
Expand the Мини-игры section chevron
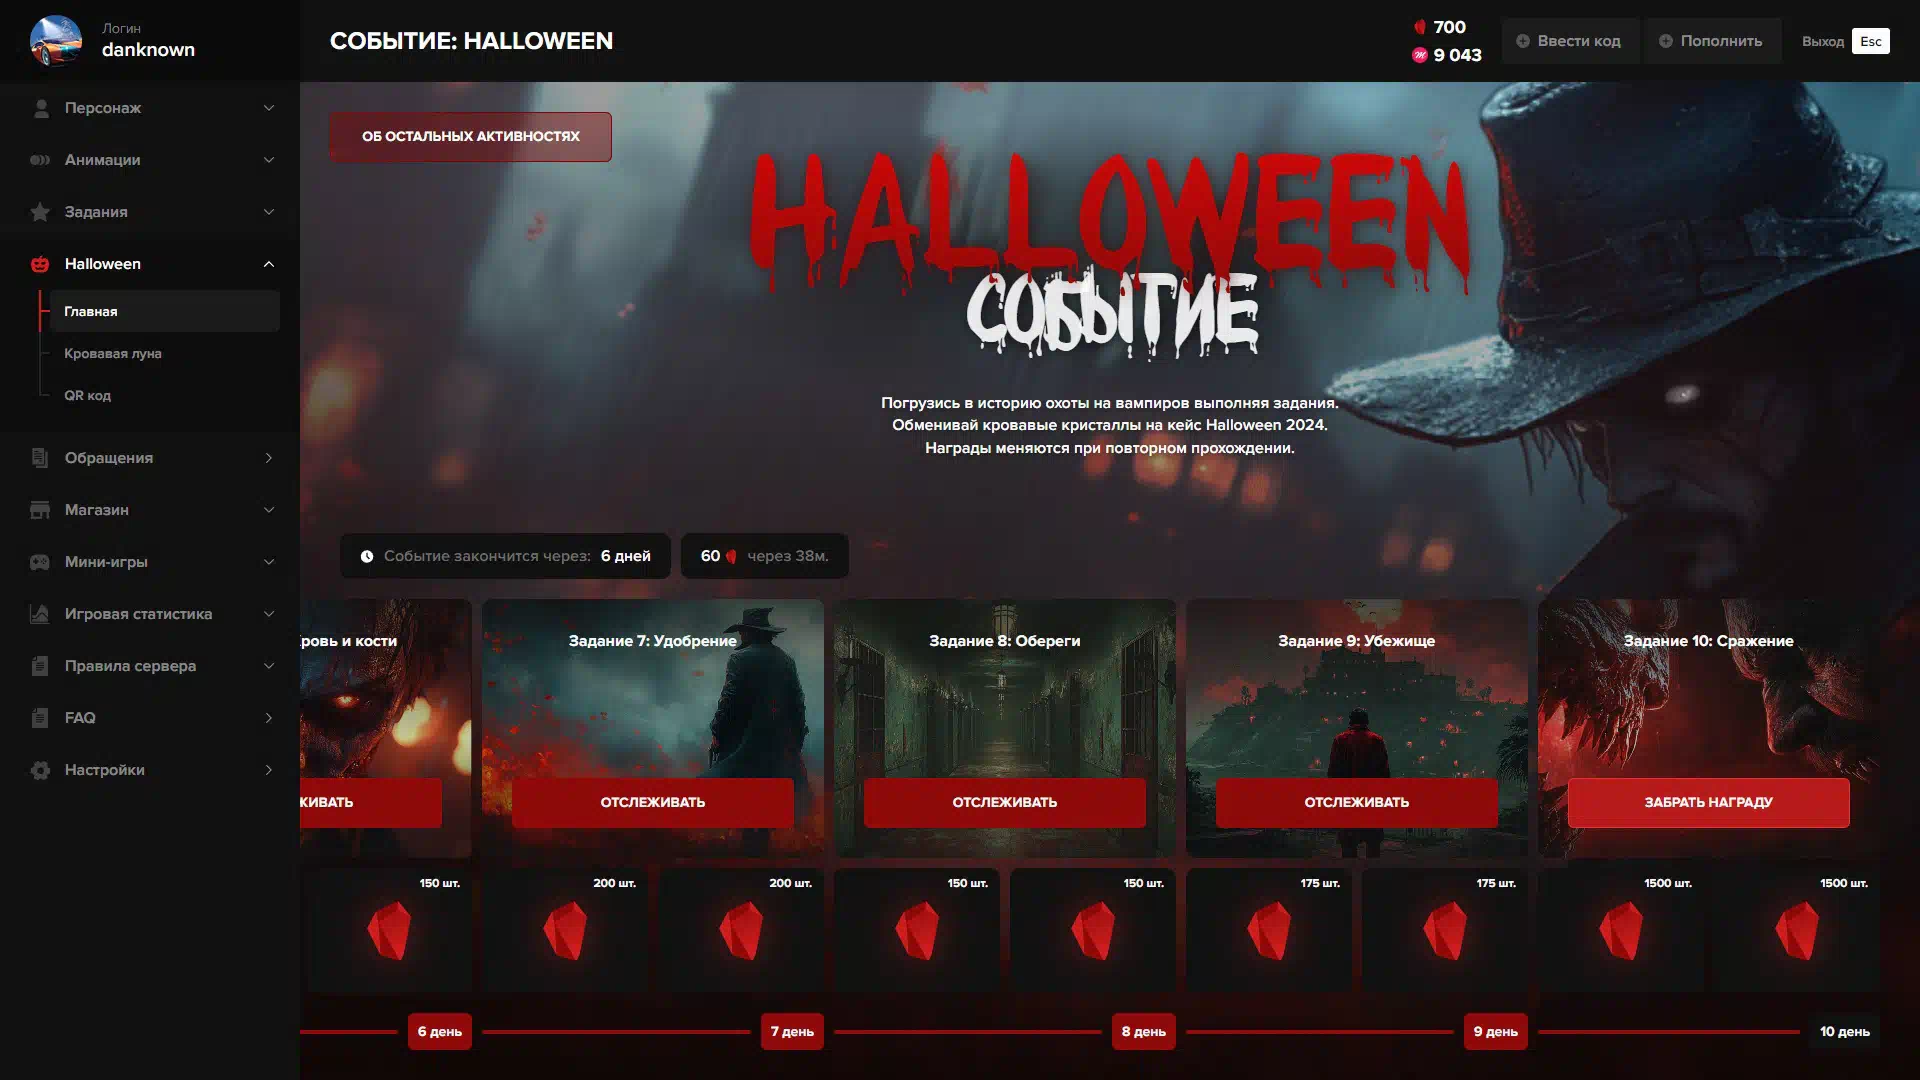point(268,562)
